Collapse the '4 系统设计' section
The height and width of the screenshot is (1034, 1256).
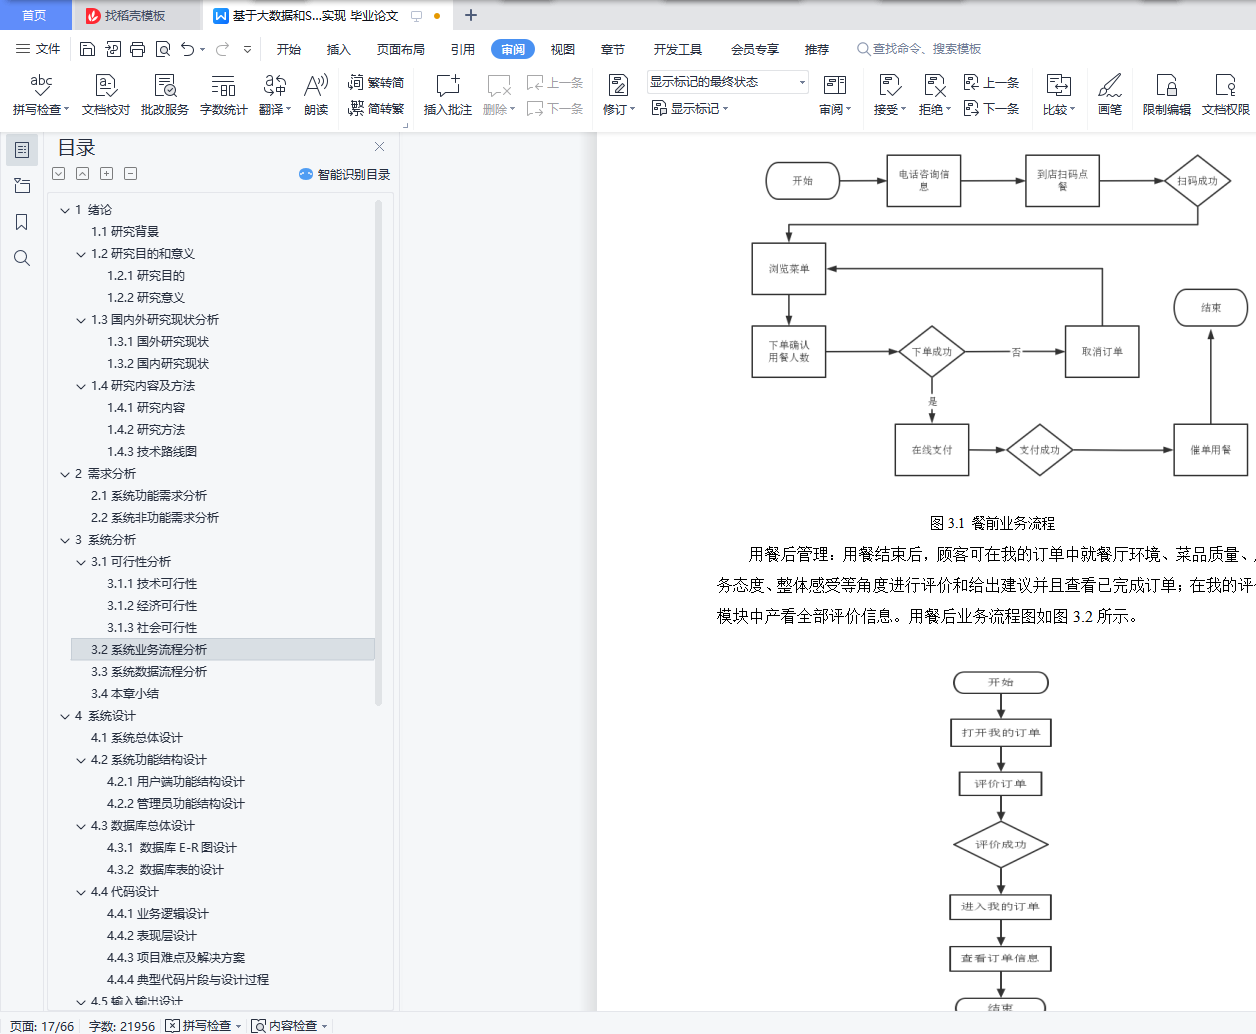(65, 716)
